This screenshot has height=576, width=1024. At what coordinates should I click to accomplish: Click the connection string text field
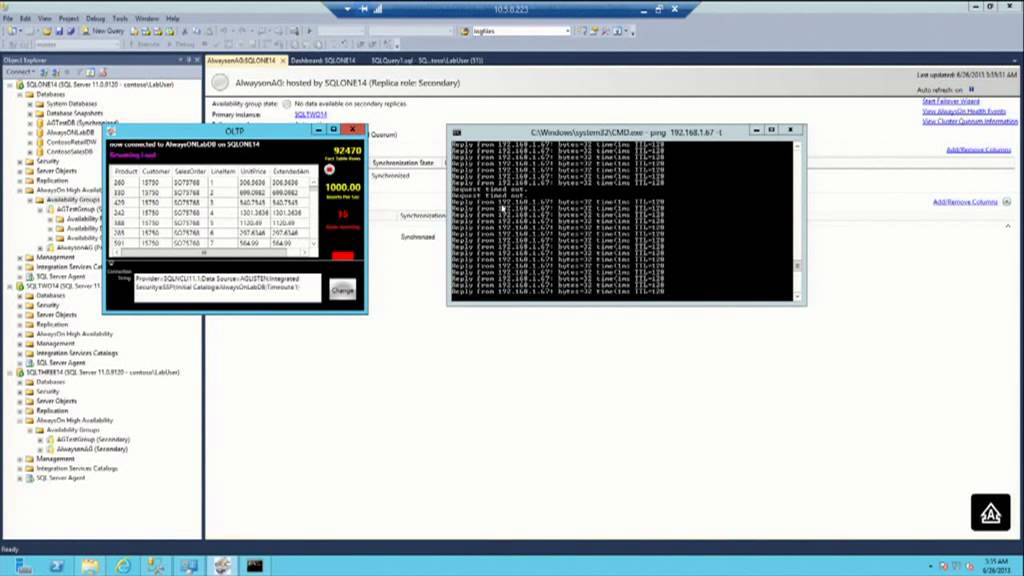(x=227, y=287)
